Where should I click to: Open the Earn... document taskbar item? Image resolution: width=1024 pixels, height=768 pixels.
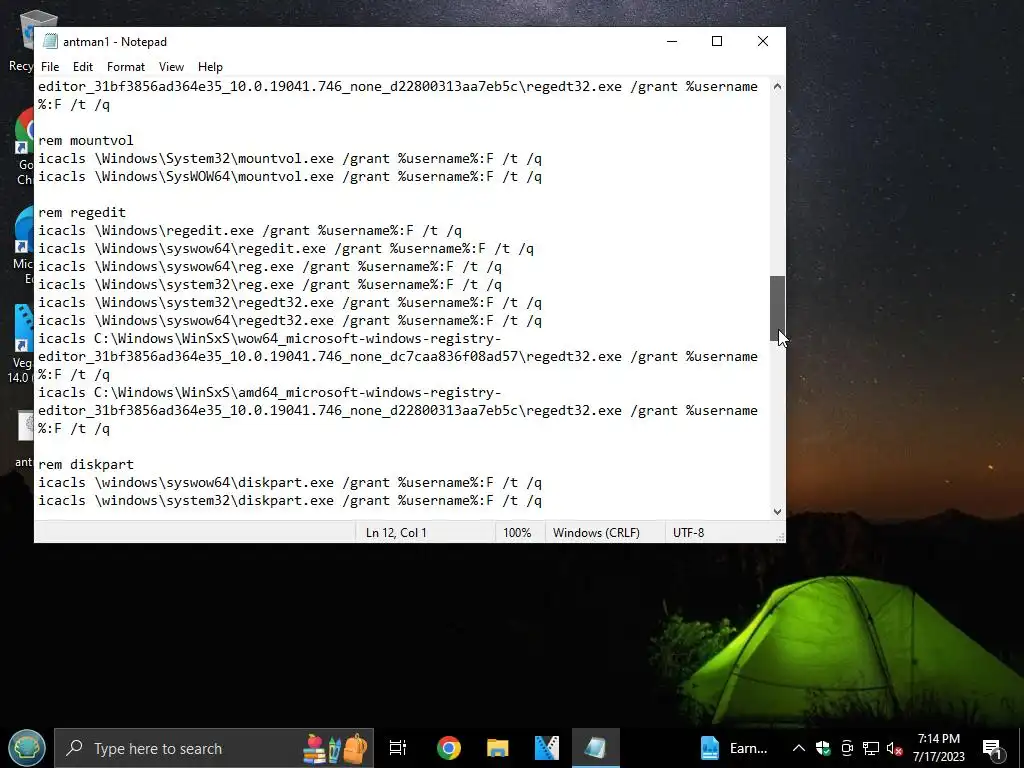(x=735, y=748)
